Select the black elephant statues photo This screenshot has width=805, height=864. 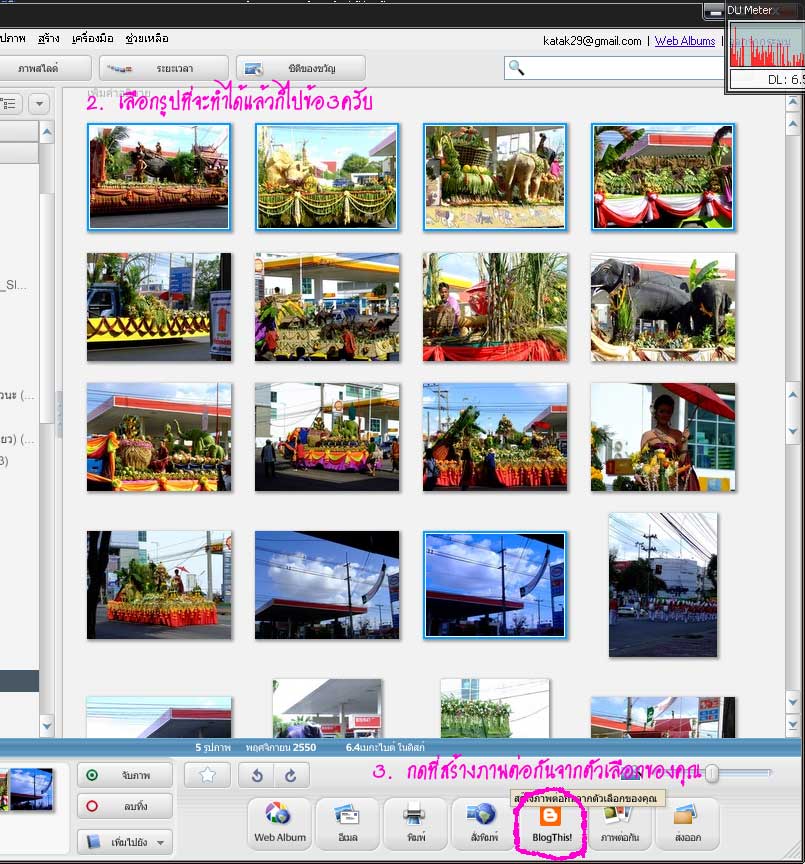pyautogui.click(x=663, y=307)
